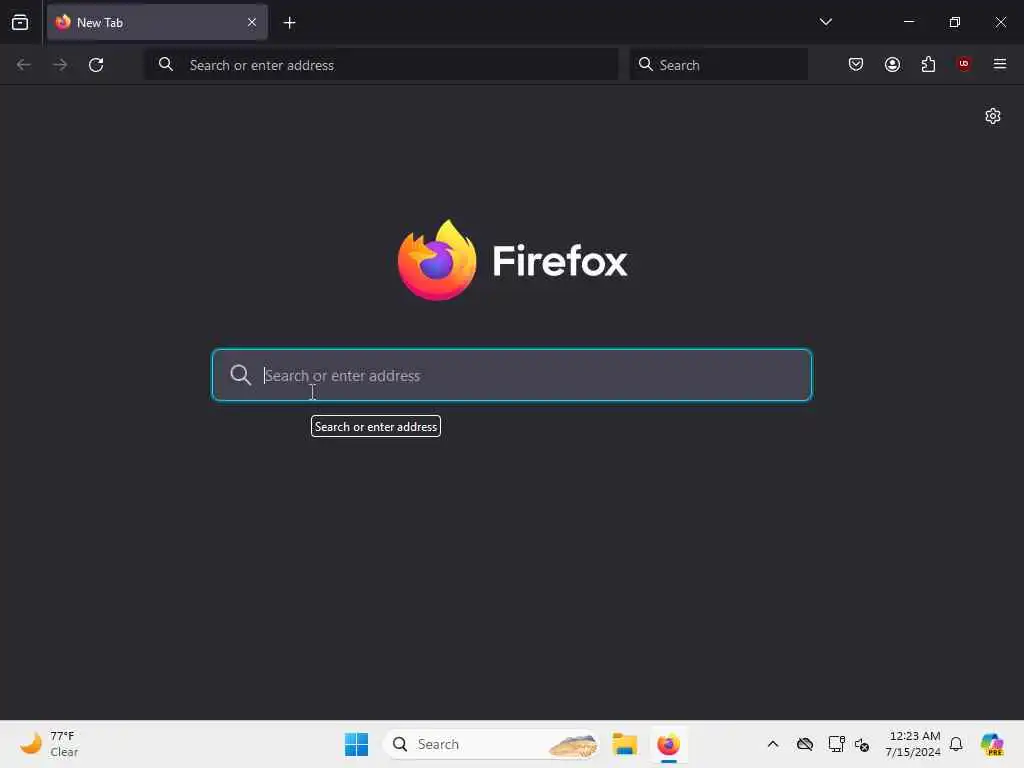1024x768 pixels.
Task: Close the Firefox window
Action: pos(1000,22)
